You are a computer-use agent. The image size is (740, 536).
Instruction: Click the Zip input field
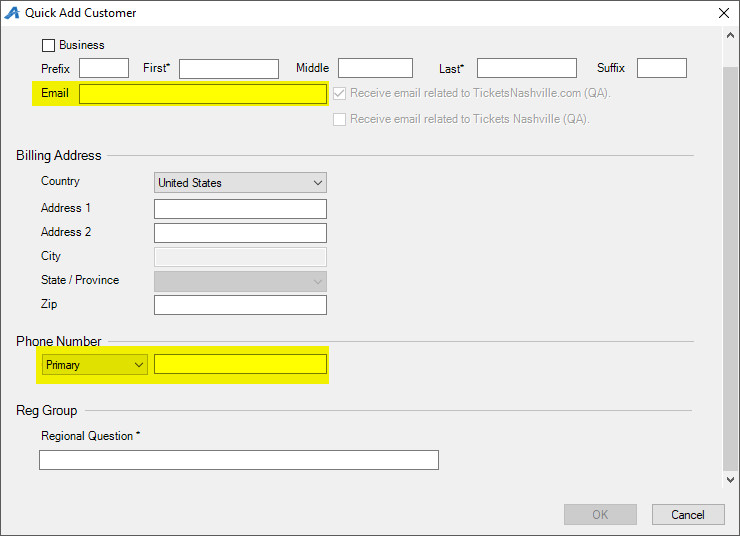(240, 305)
